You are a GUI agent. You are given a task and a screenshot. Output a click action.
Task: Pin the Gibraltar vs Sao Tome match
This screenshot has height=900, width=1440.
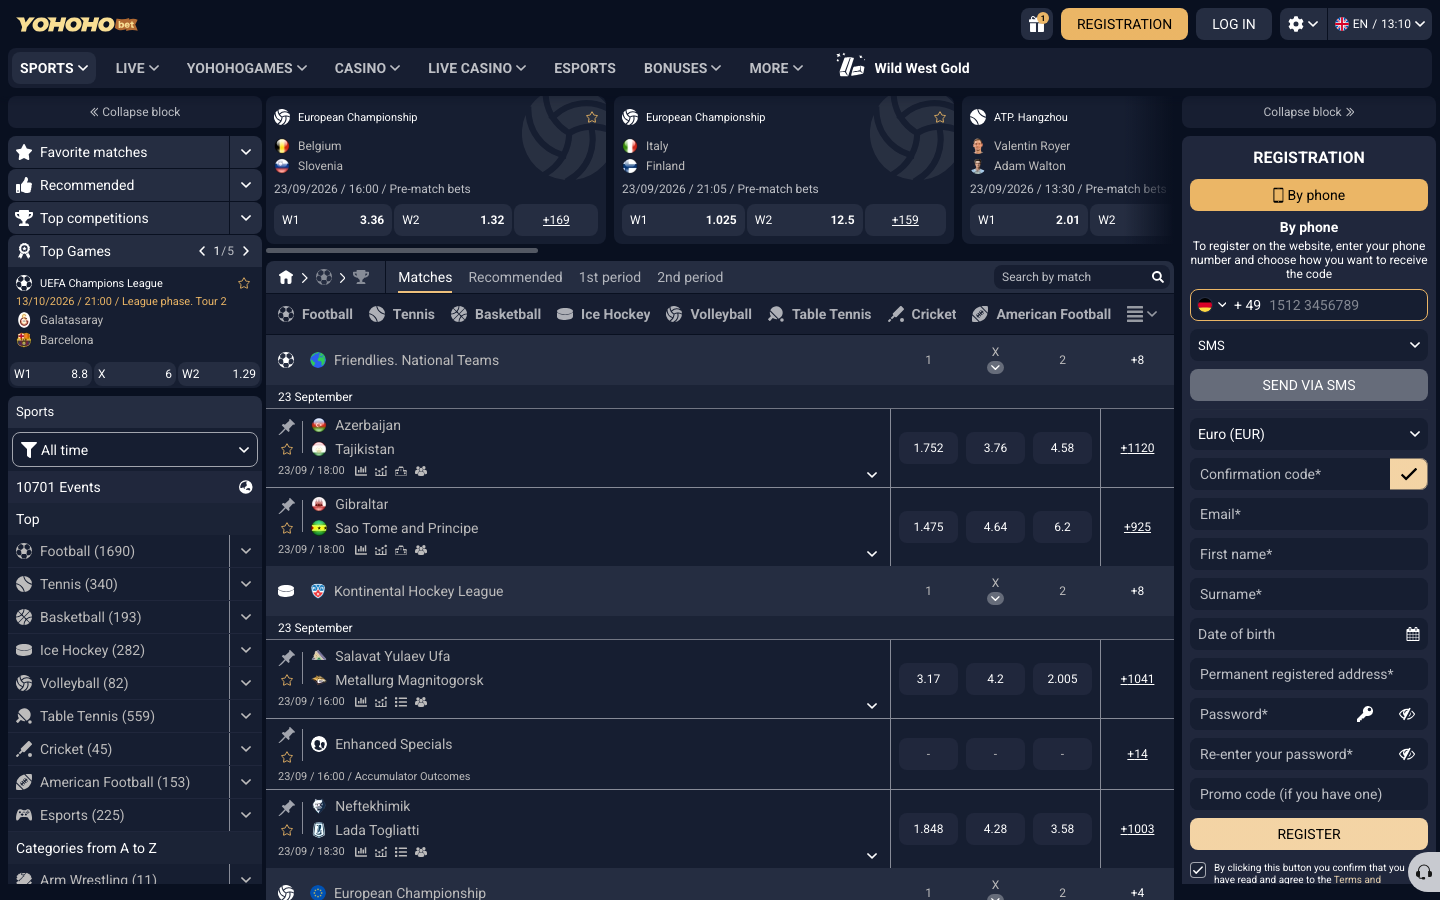[x=287, y=505]
